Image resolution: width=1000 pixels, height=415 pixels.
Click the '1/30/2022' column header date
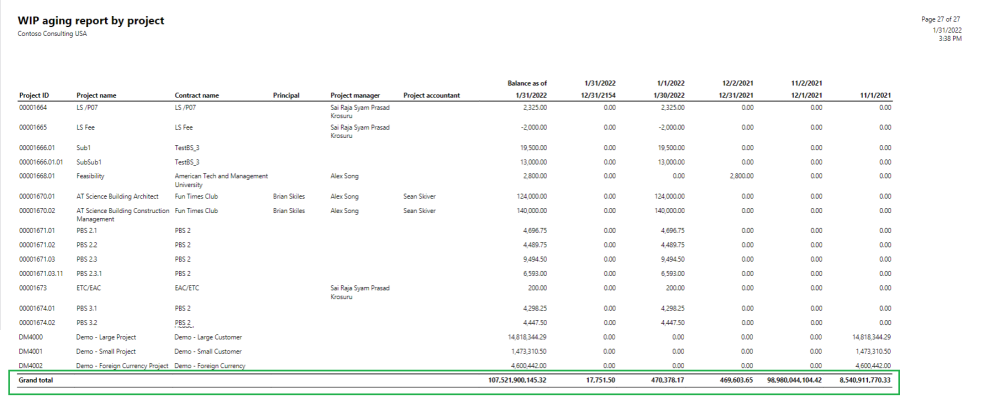(x=670, y=96)
